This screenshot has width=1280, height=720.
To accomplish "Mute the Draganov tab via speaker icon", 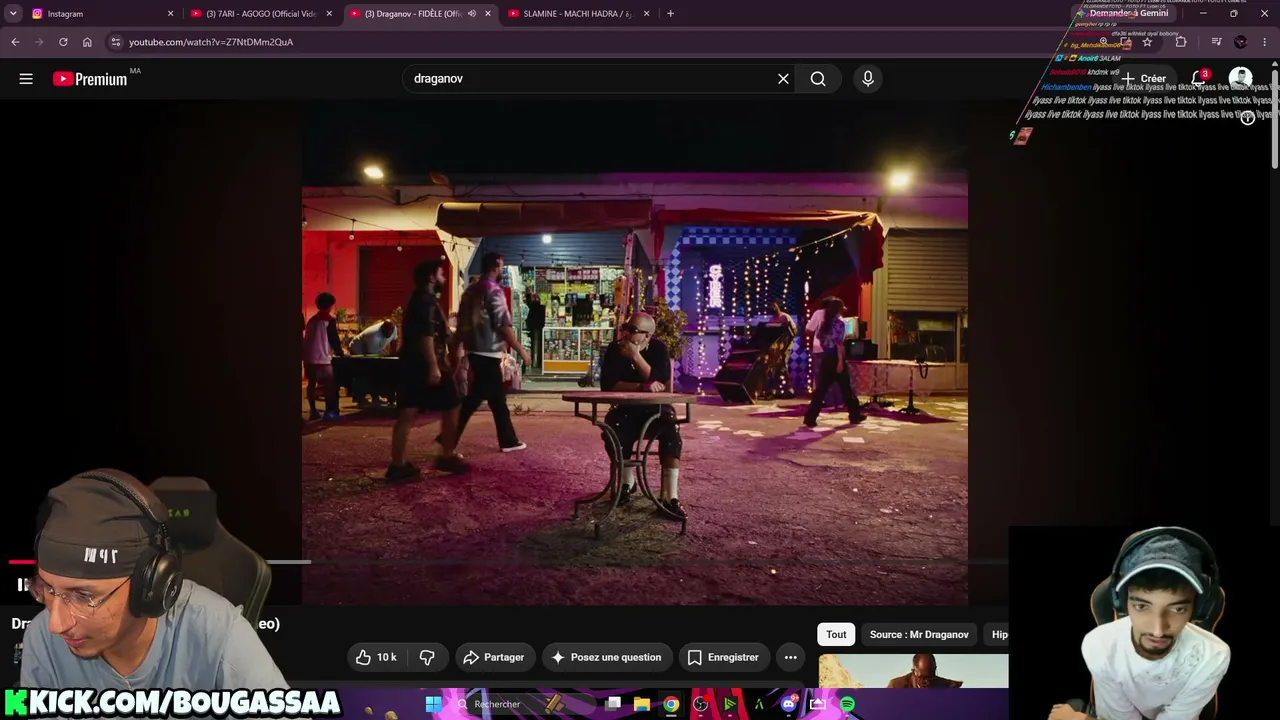I will pos(471,14).
